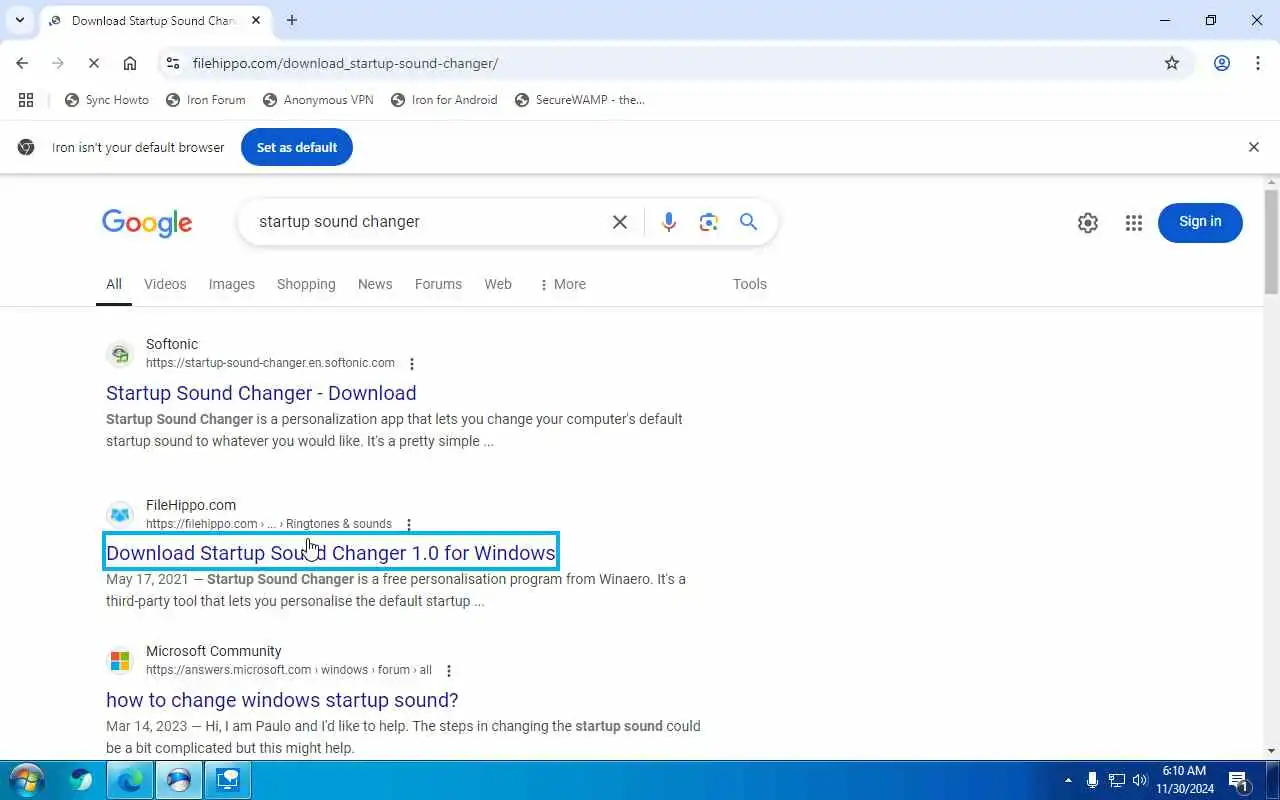This screenshot has height=800, width=1280.
Task: Open the Iron browser taskbar icon
Action: pos(179,780)
